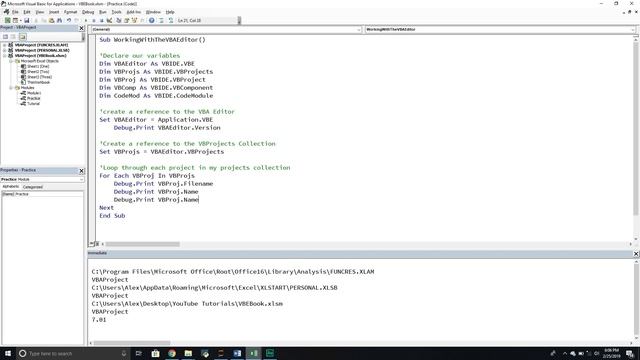Select Practice module in project tree
Image resolution: width=640 pixels, height=360 pixels.
(x=33, y=98)
